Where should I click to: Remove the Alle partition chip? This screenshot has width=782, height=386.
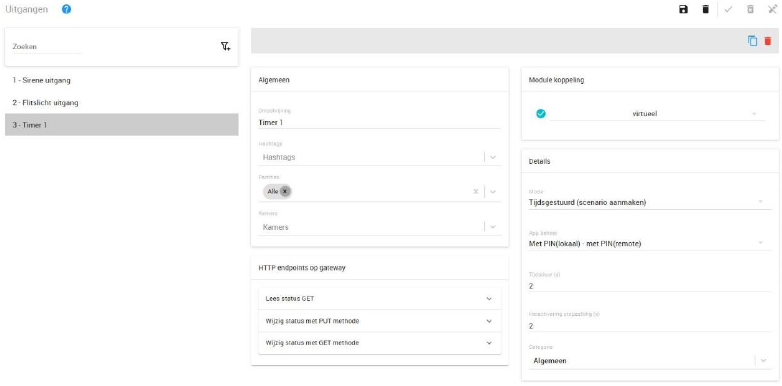285,192
